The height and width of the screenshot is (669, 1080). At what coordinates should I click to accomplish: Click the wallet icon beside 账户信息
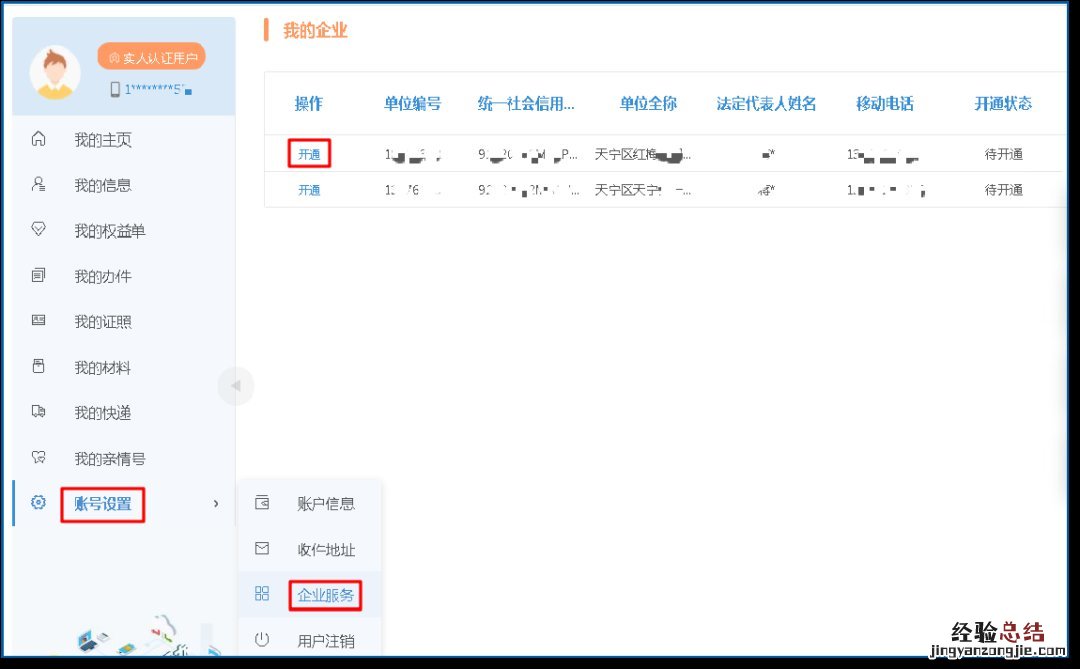[x=262, y=502]
